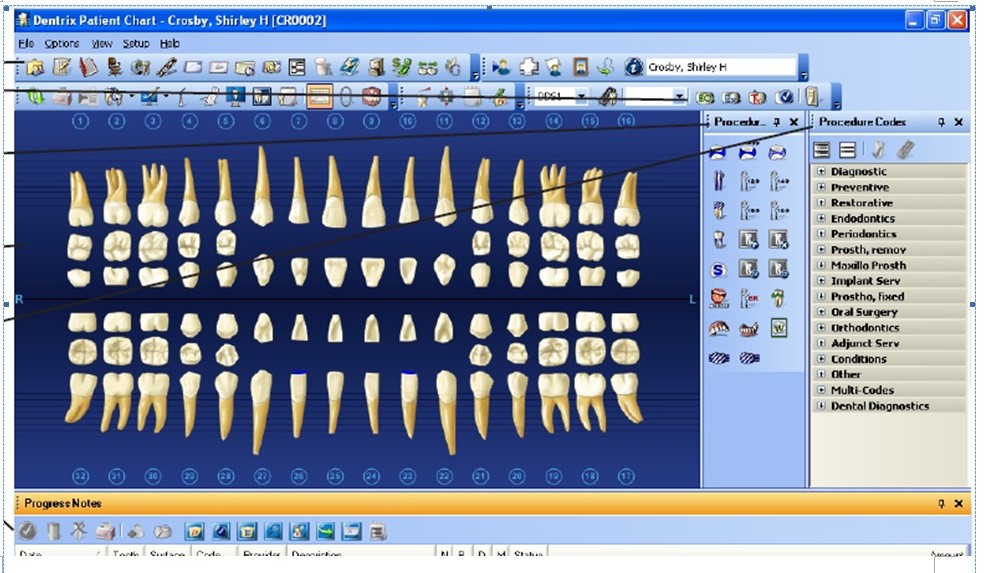The height and width of the screenshot is (573, 989).
Task: Click the patient information 'i' icon
Action: [633, 67]
